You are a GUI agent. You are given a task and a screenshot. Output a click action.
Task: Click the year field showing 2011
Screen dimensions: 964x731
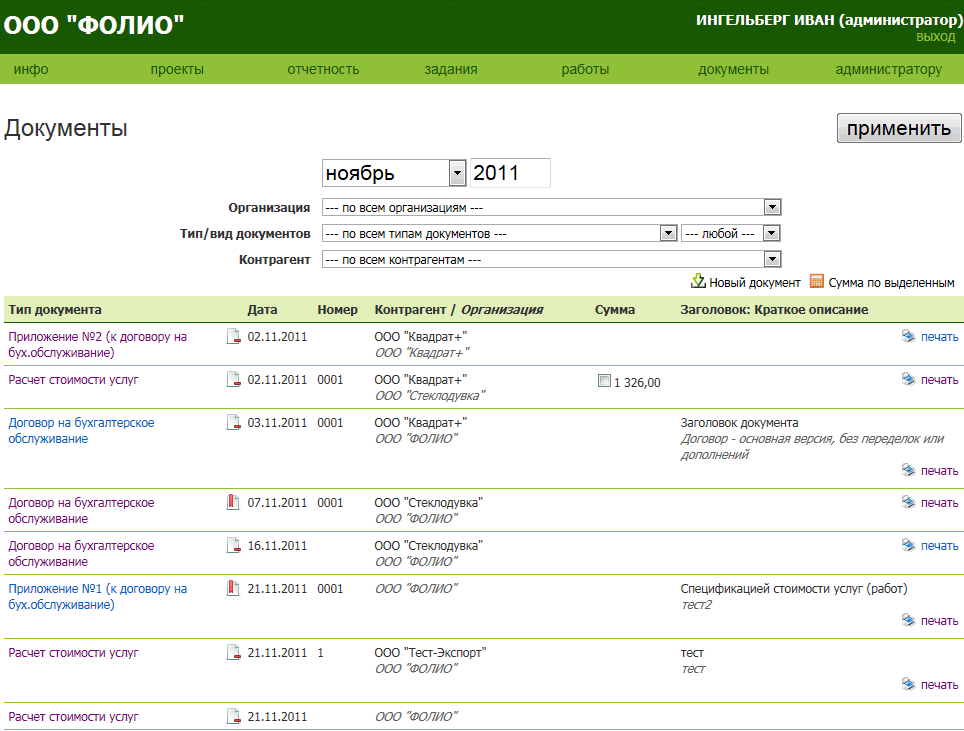coord(510,173)
